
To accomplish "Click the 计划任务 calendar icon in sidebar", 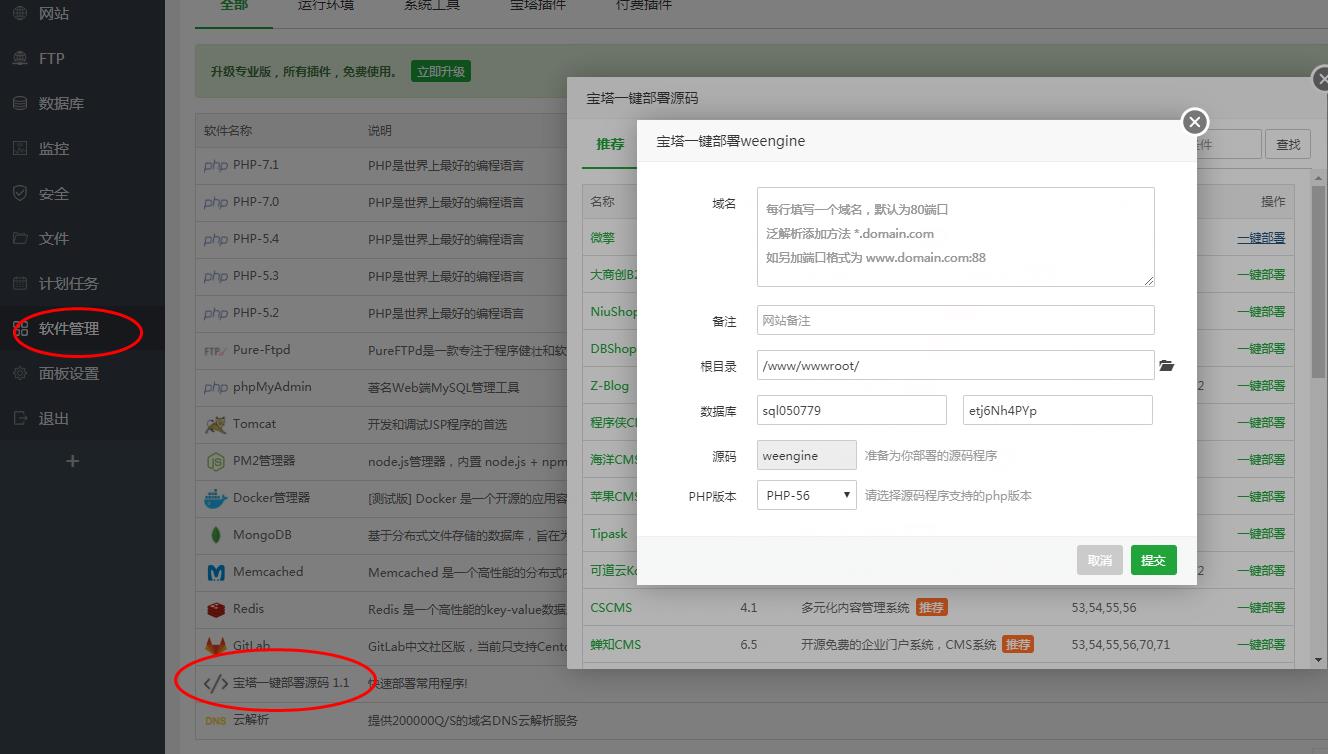I will [20, 283].
